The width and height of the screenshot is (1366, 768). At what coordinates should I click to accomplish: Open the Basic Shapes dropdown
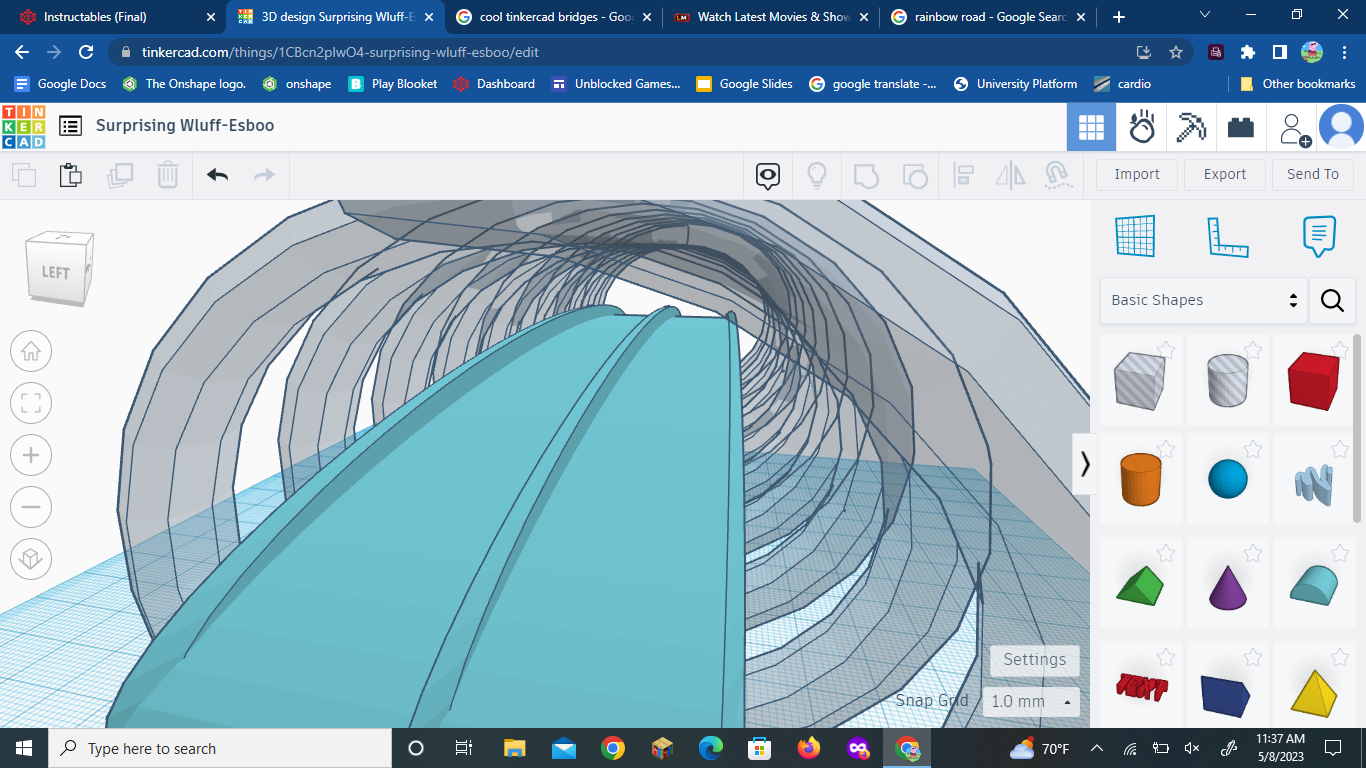coord(1200,300)
